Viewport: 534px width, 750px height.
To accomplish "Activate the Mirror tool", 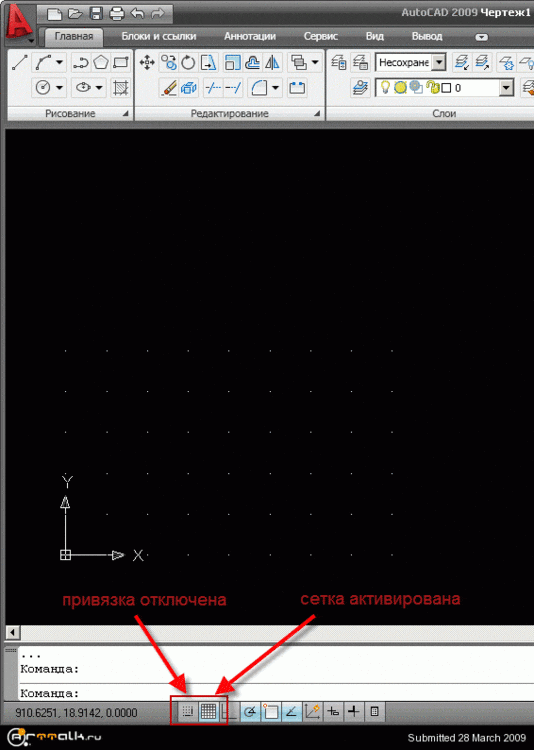I will (273, 62).
